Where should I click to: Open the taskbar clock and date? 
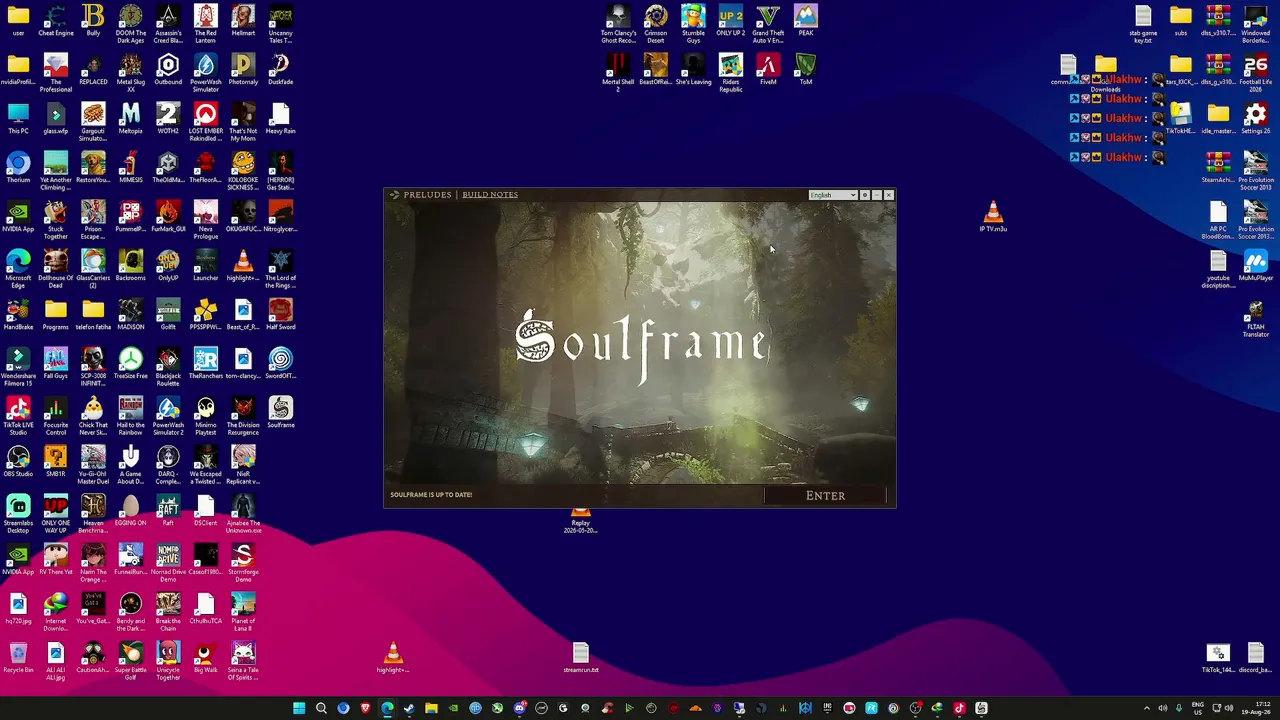1255,709
